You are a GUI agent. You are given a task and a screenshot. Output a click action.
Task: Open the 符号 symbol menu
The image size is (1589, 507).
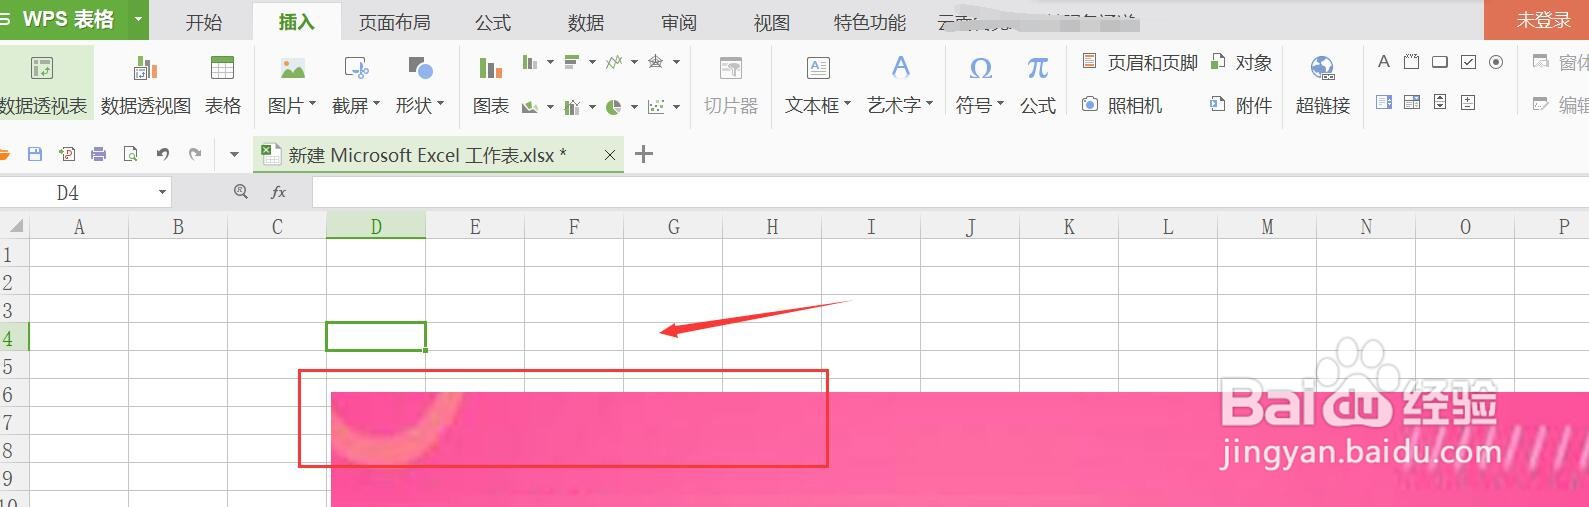pos(980,84)
